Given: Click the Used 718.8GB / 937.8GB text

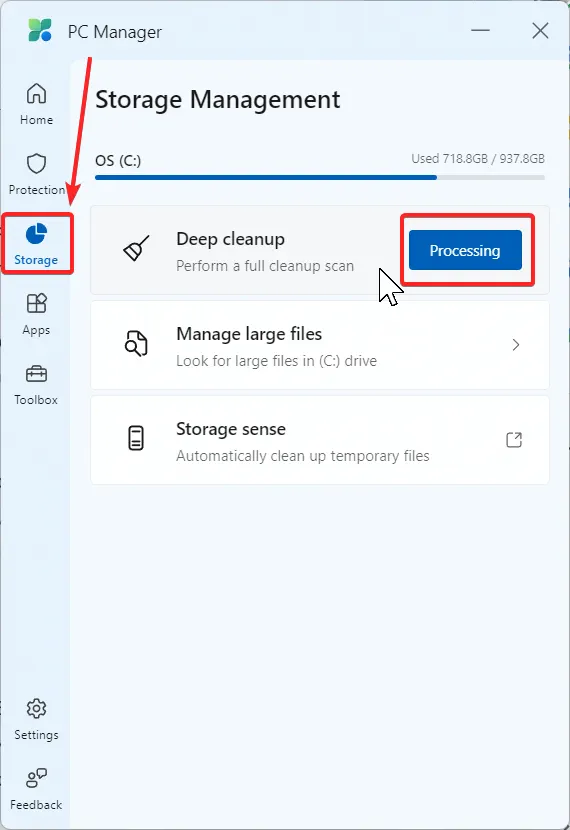Looking at the screenshot, I should pyautogui.click(x=478, y=159).
